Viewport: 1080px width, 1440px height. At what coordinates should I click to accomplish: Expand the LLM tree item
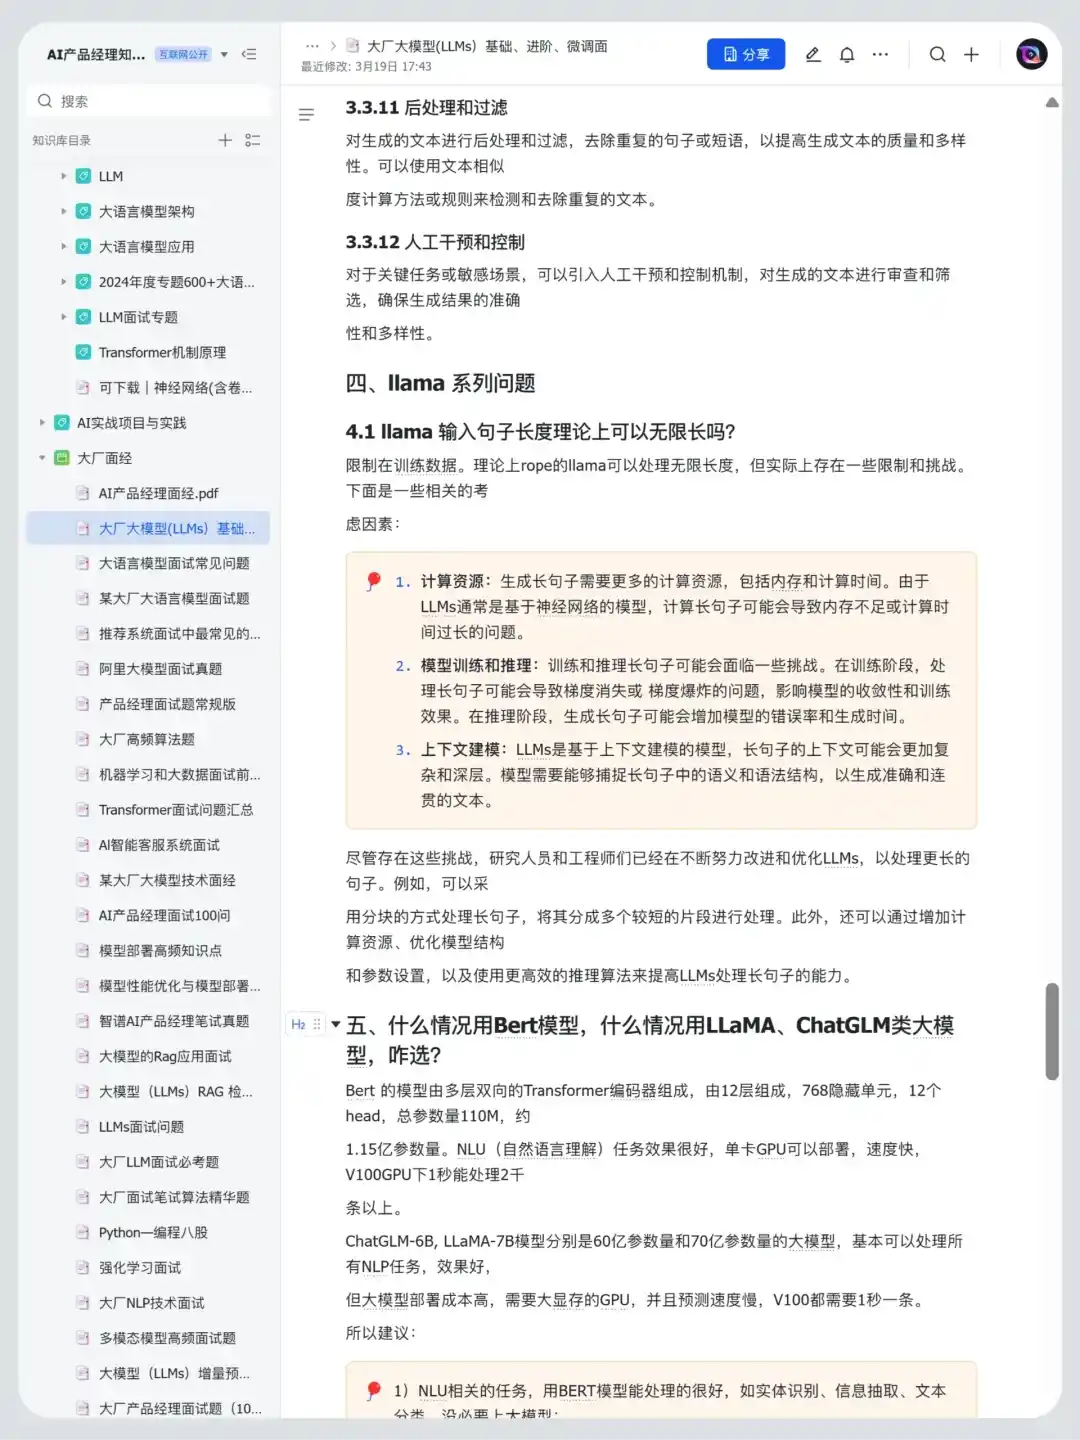64,176
